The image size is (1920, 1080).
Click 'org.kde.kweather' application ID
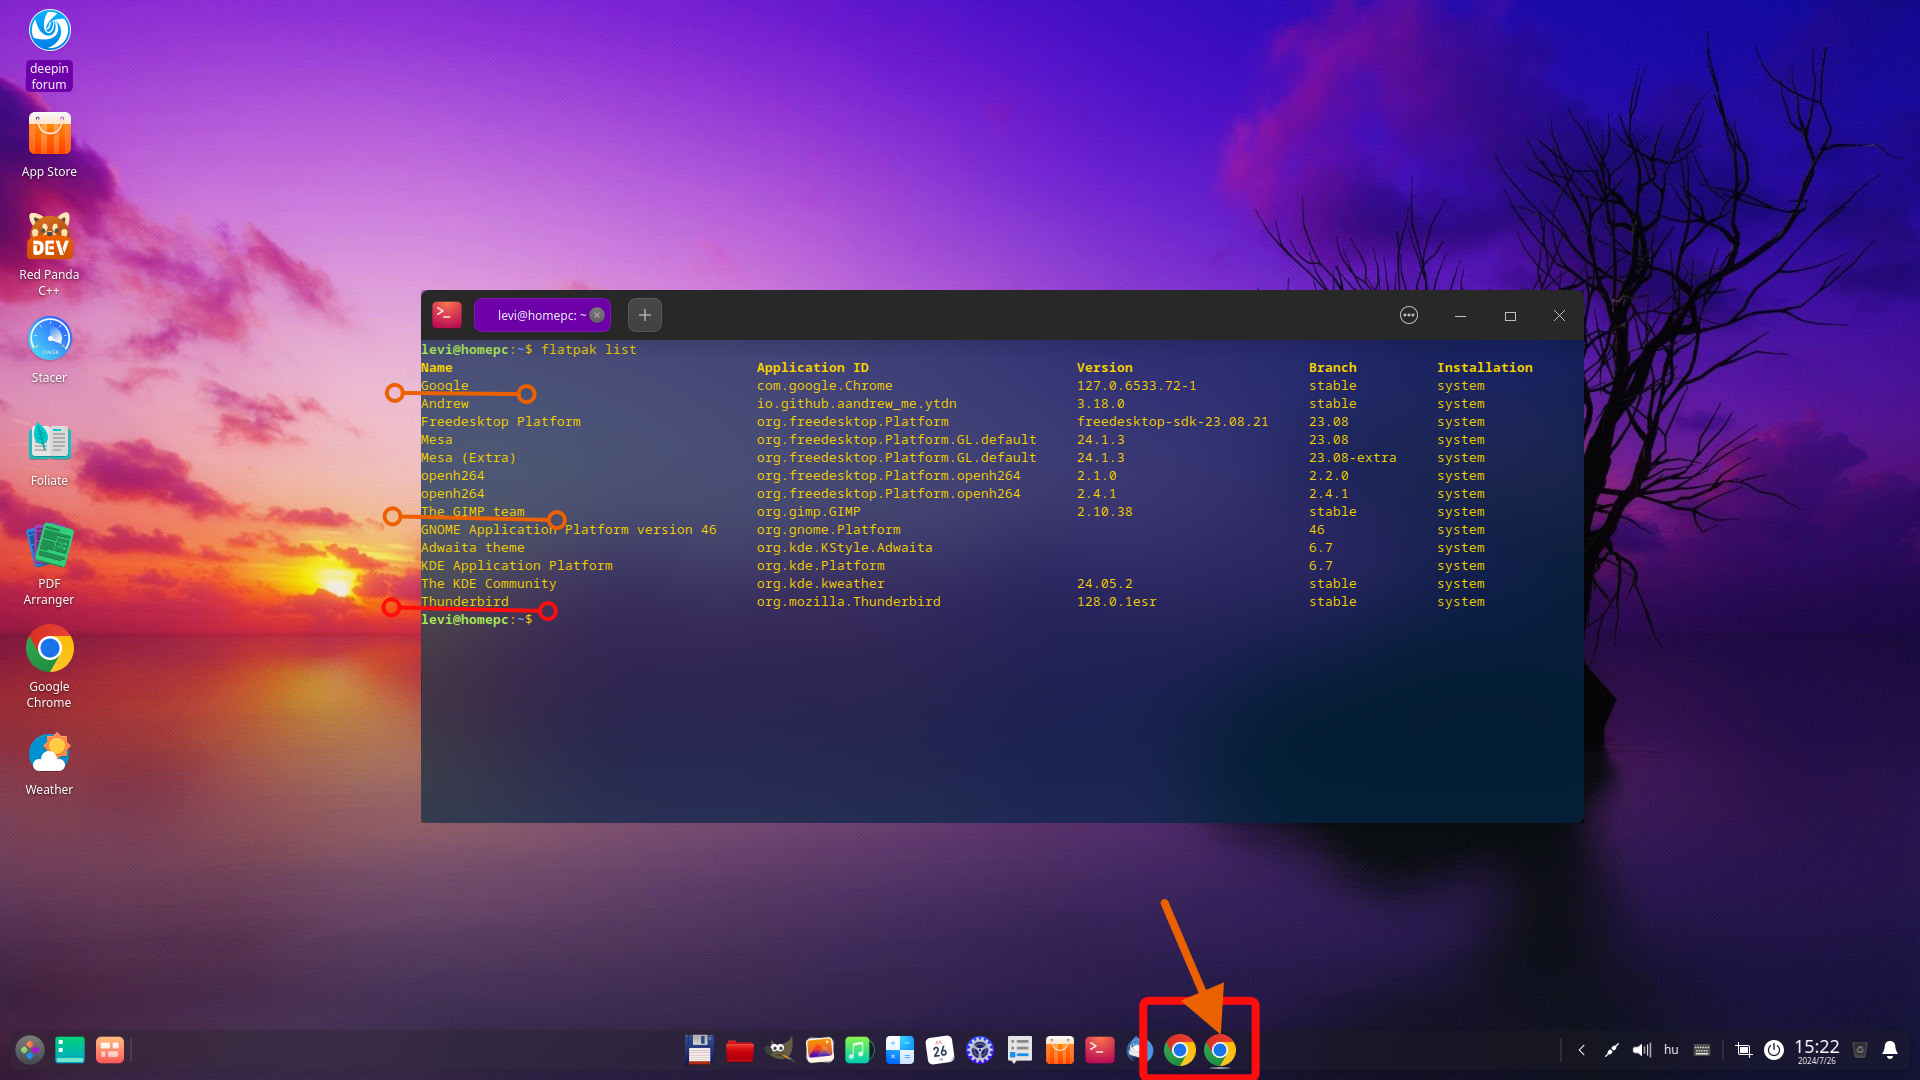point(821,584)
